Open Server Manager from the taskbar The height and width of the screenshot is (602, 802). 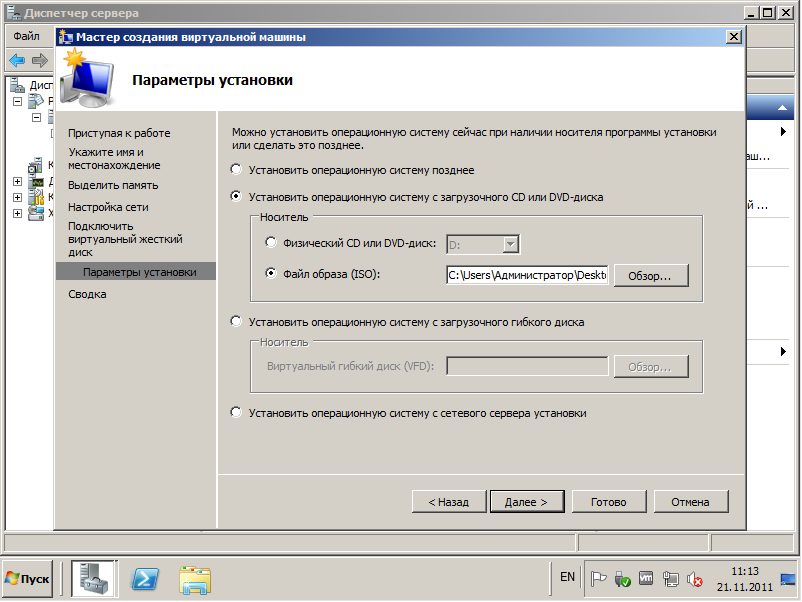point(94,578)
